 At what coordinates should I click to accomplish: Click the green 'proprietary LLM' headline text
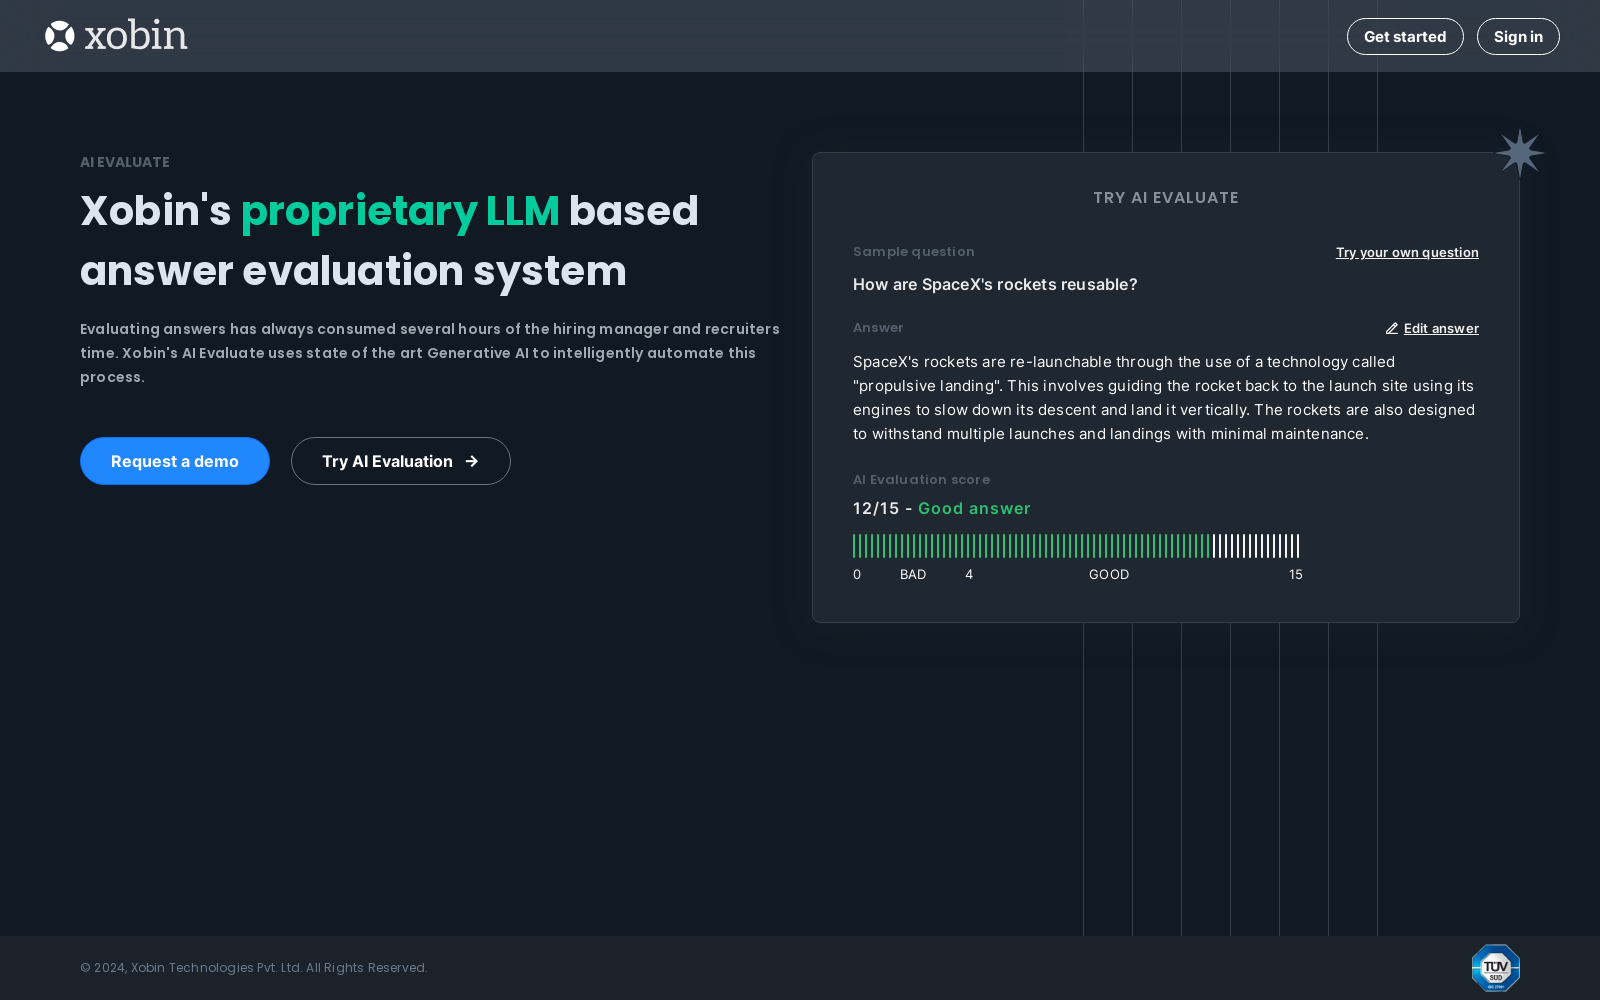(x=400, y=211)
